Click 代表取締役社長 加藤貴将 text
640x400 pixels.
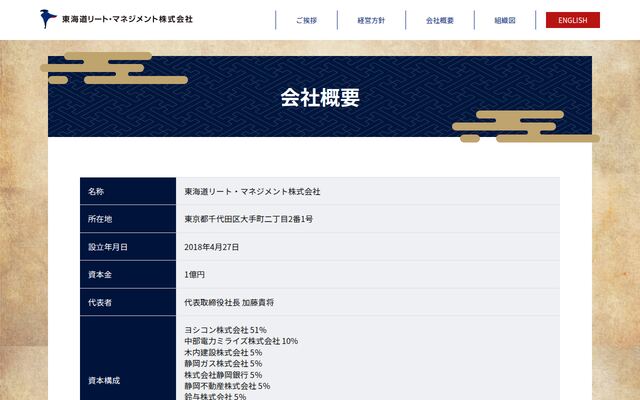pos(229,302)
